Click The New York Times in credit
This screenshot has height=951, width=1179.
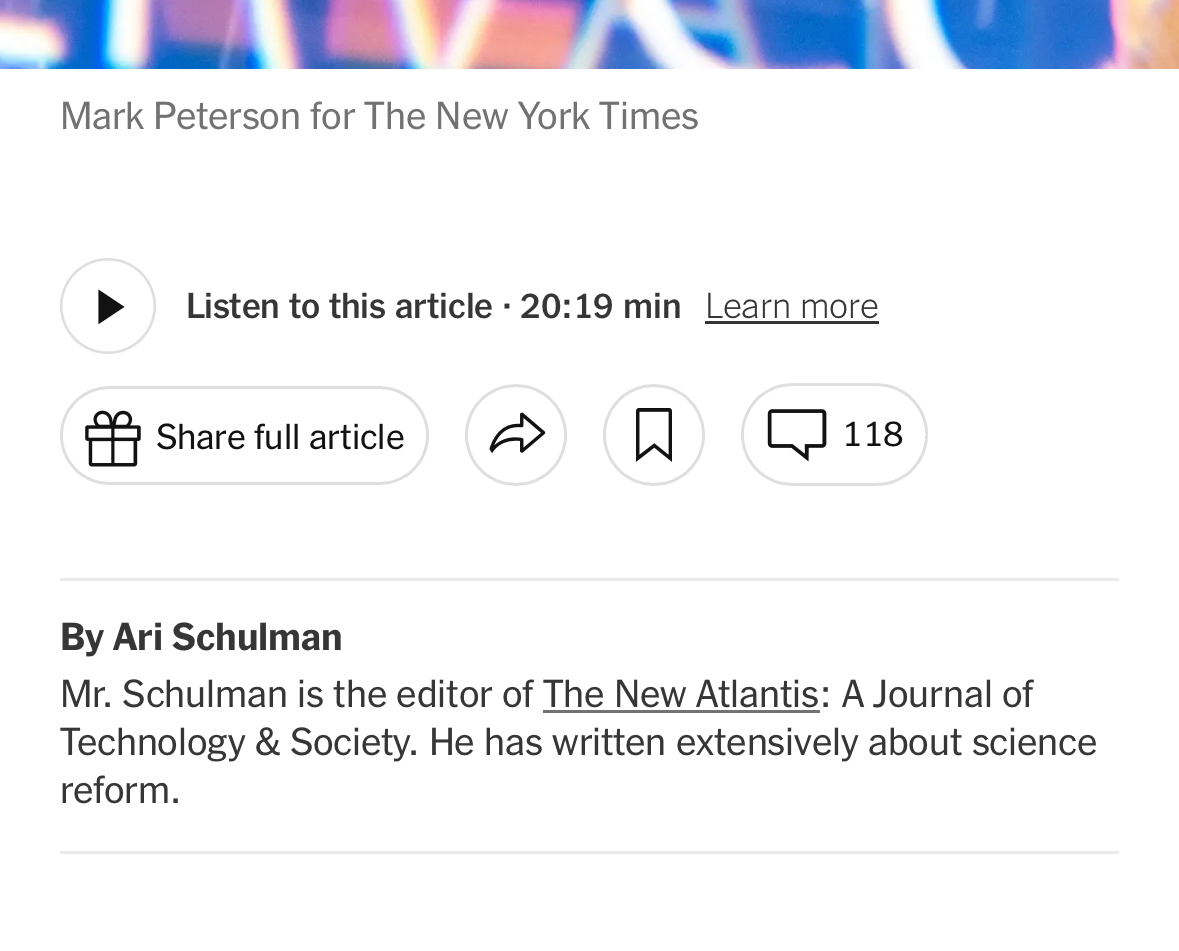point(530,117)
